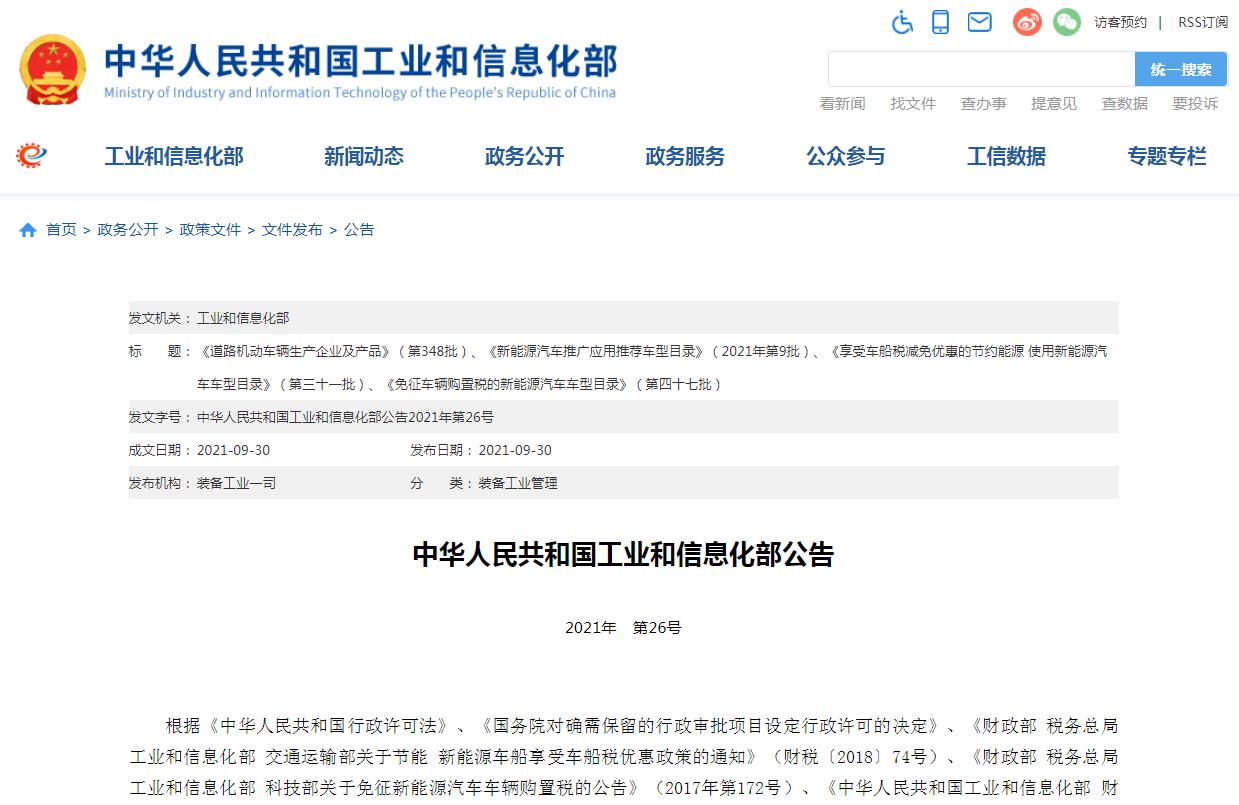The width and height of the screenshot is (1239, 805).
Task: Select 看新闻 search shortcut
Action: coord(842,103)
